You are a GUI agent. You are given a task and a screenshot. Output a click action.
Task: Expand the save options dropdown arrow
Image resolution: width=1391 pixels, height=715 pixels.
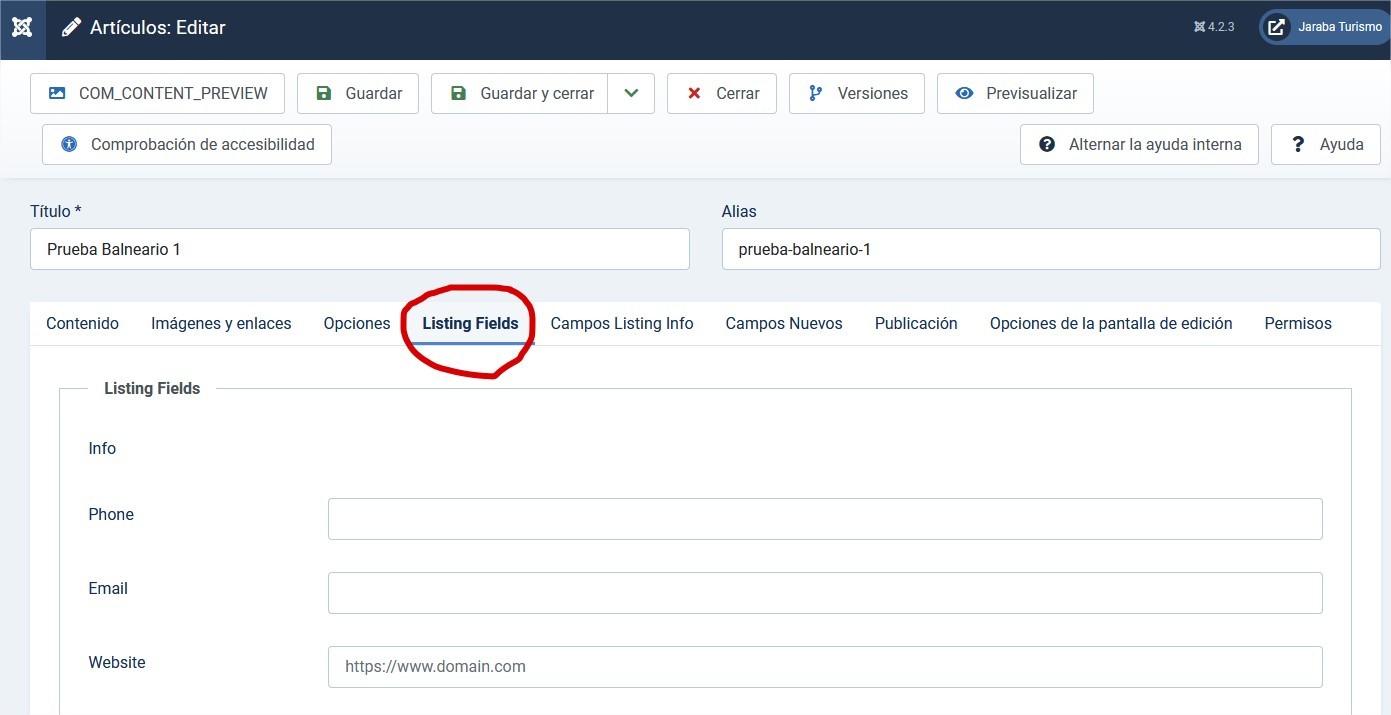click(631, 93)
